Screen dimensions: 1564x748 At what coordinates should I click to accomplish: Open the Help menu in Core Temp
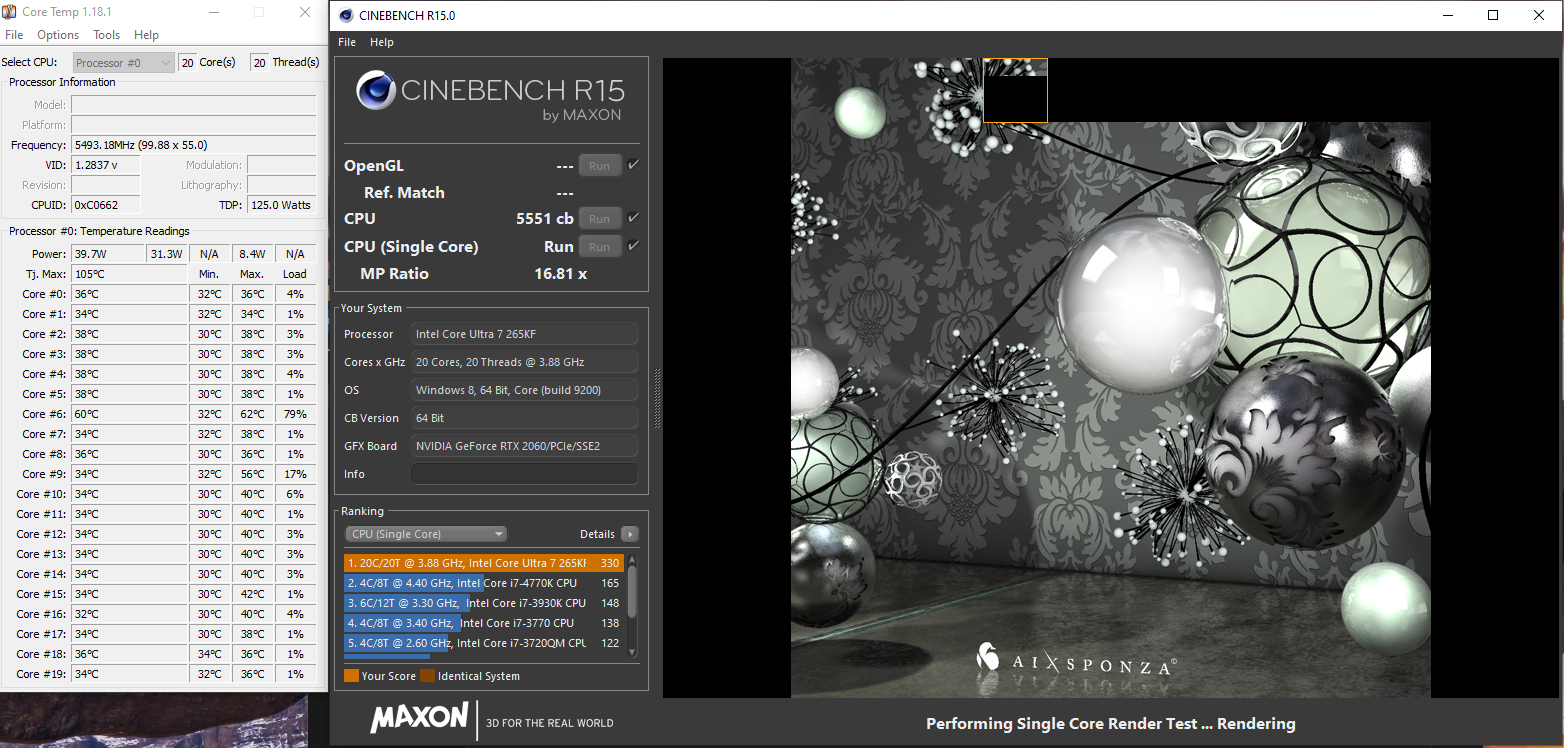coord(146,35)
